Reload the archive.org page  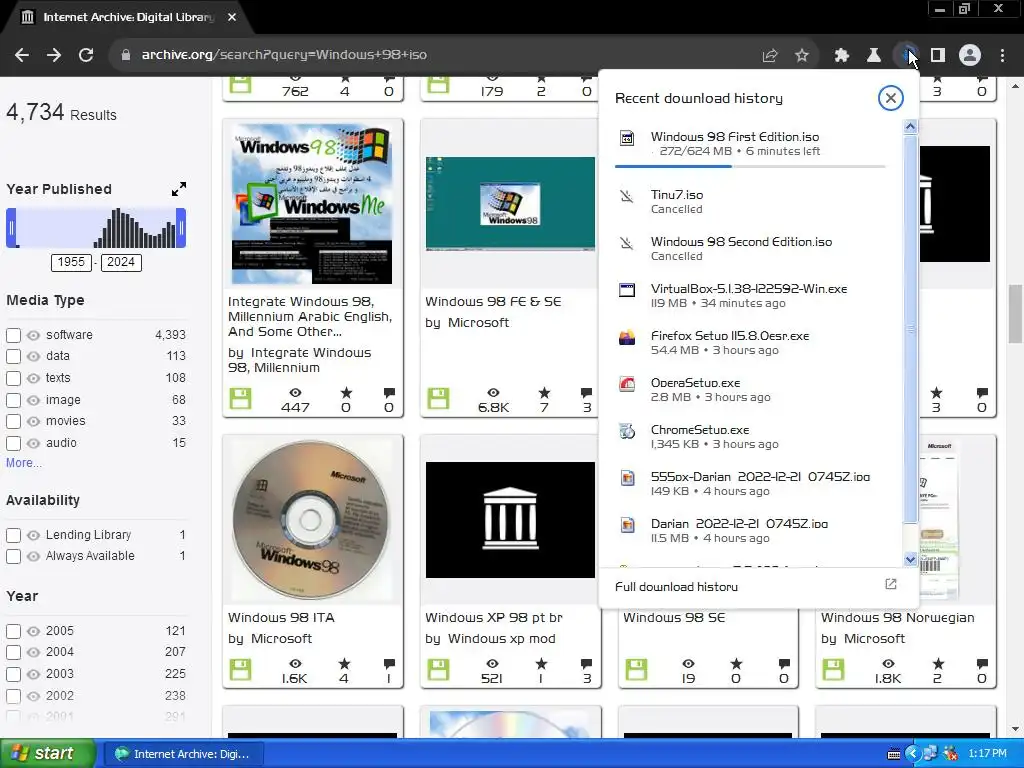pyautogui.click(x=86, y=55)
